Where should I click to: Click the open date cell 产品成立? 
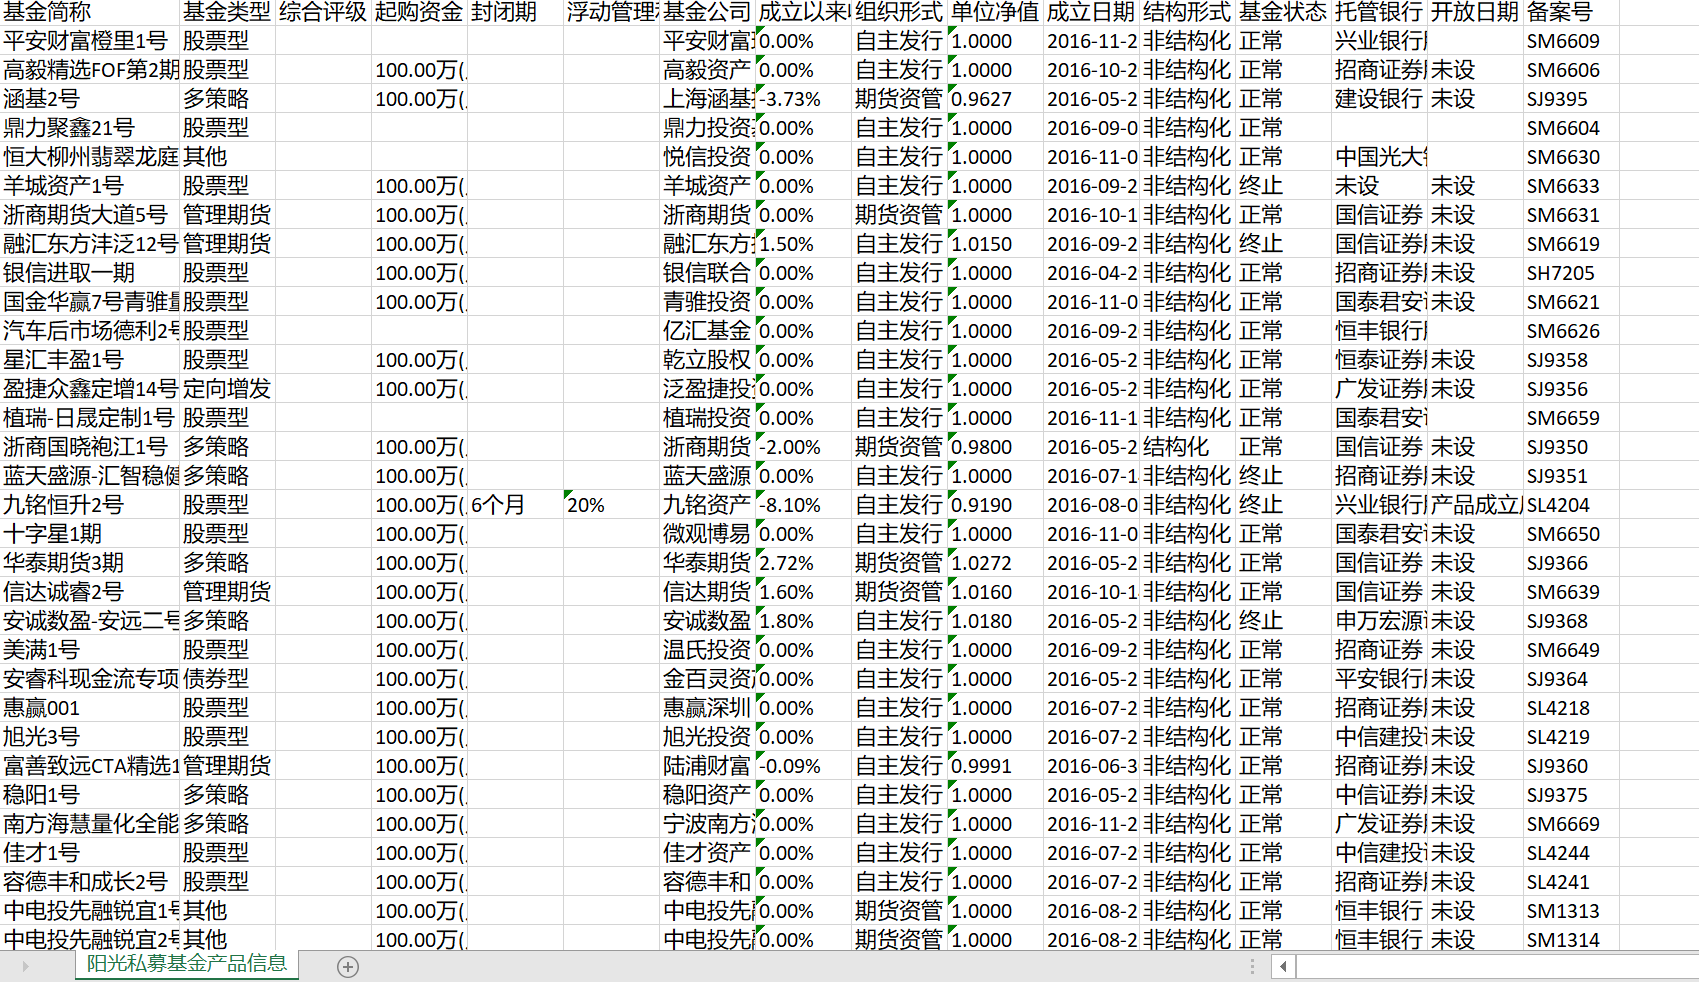point(1475,505)
